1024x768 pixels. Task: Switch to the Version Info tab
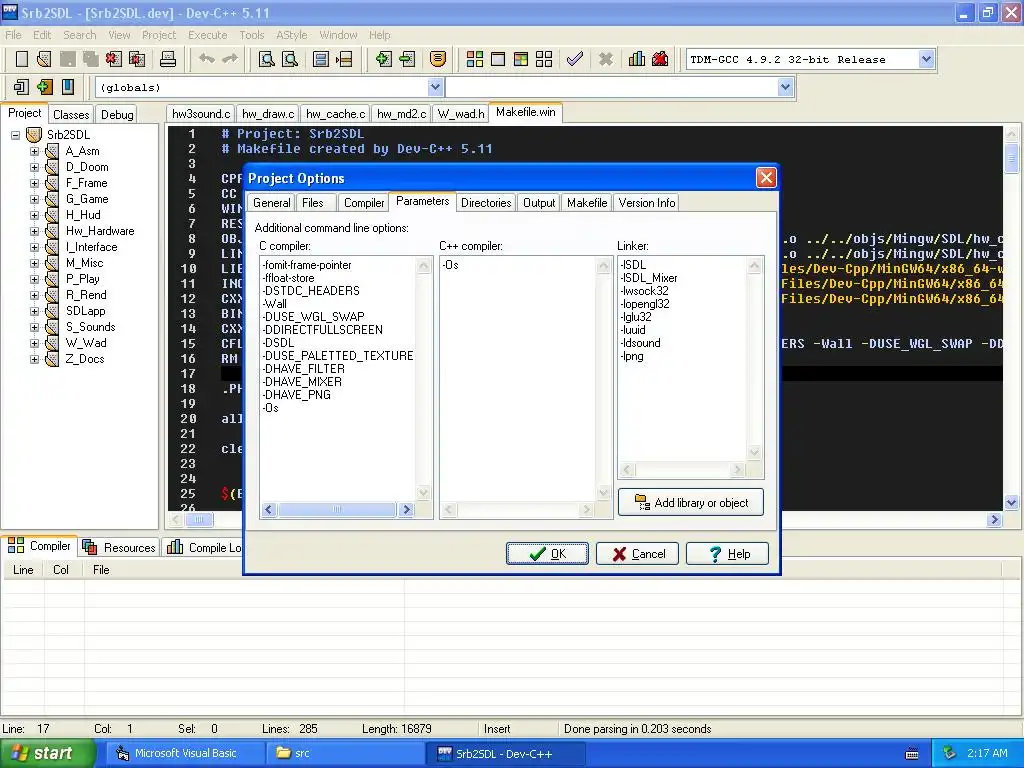[647, 203]
